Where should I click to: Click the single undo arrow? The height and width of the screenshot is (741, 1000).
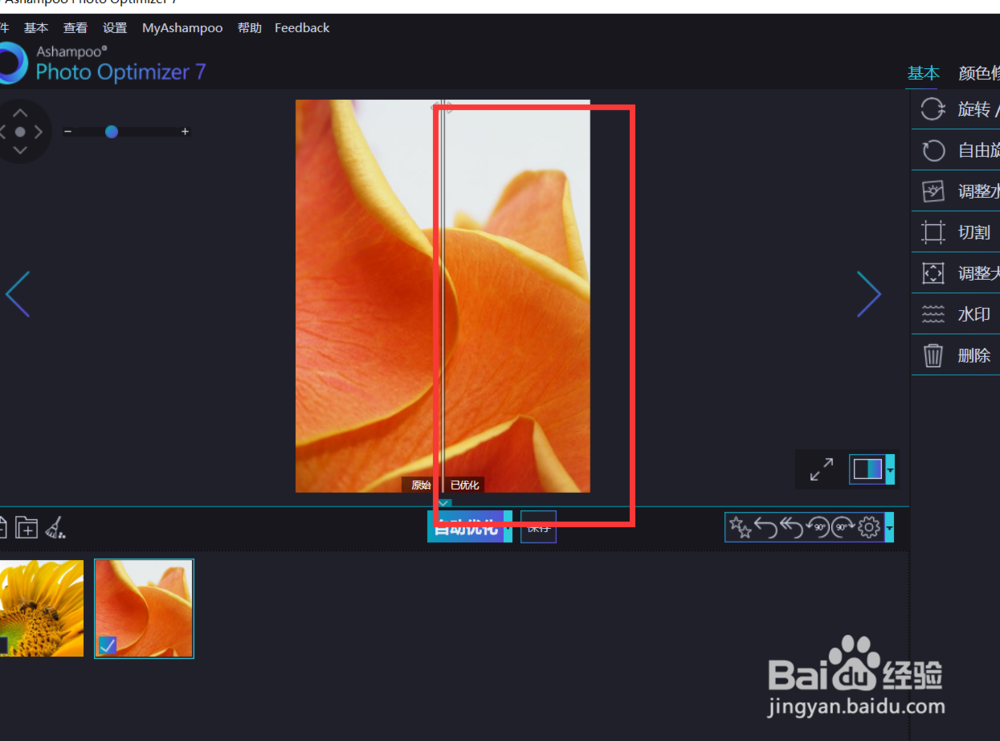click(x=766, y=527)
